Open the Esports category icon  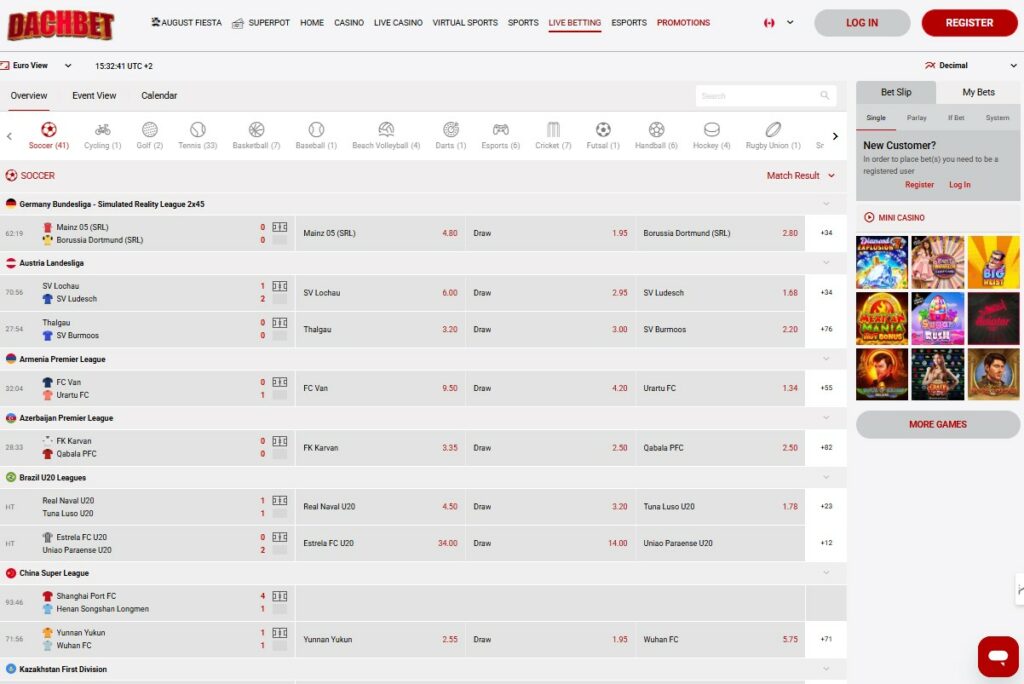coord(500,135)
